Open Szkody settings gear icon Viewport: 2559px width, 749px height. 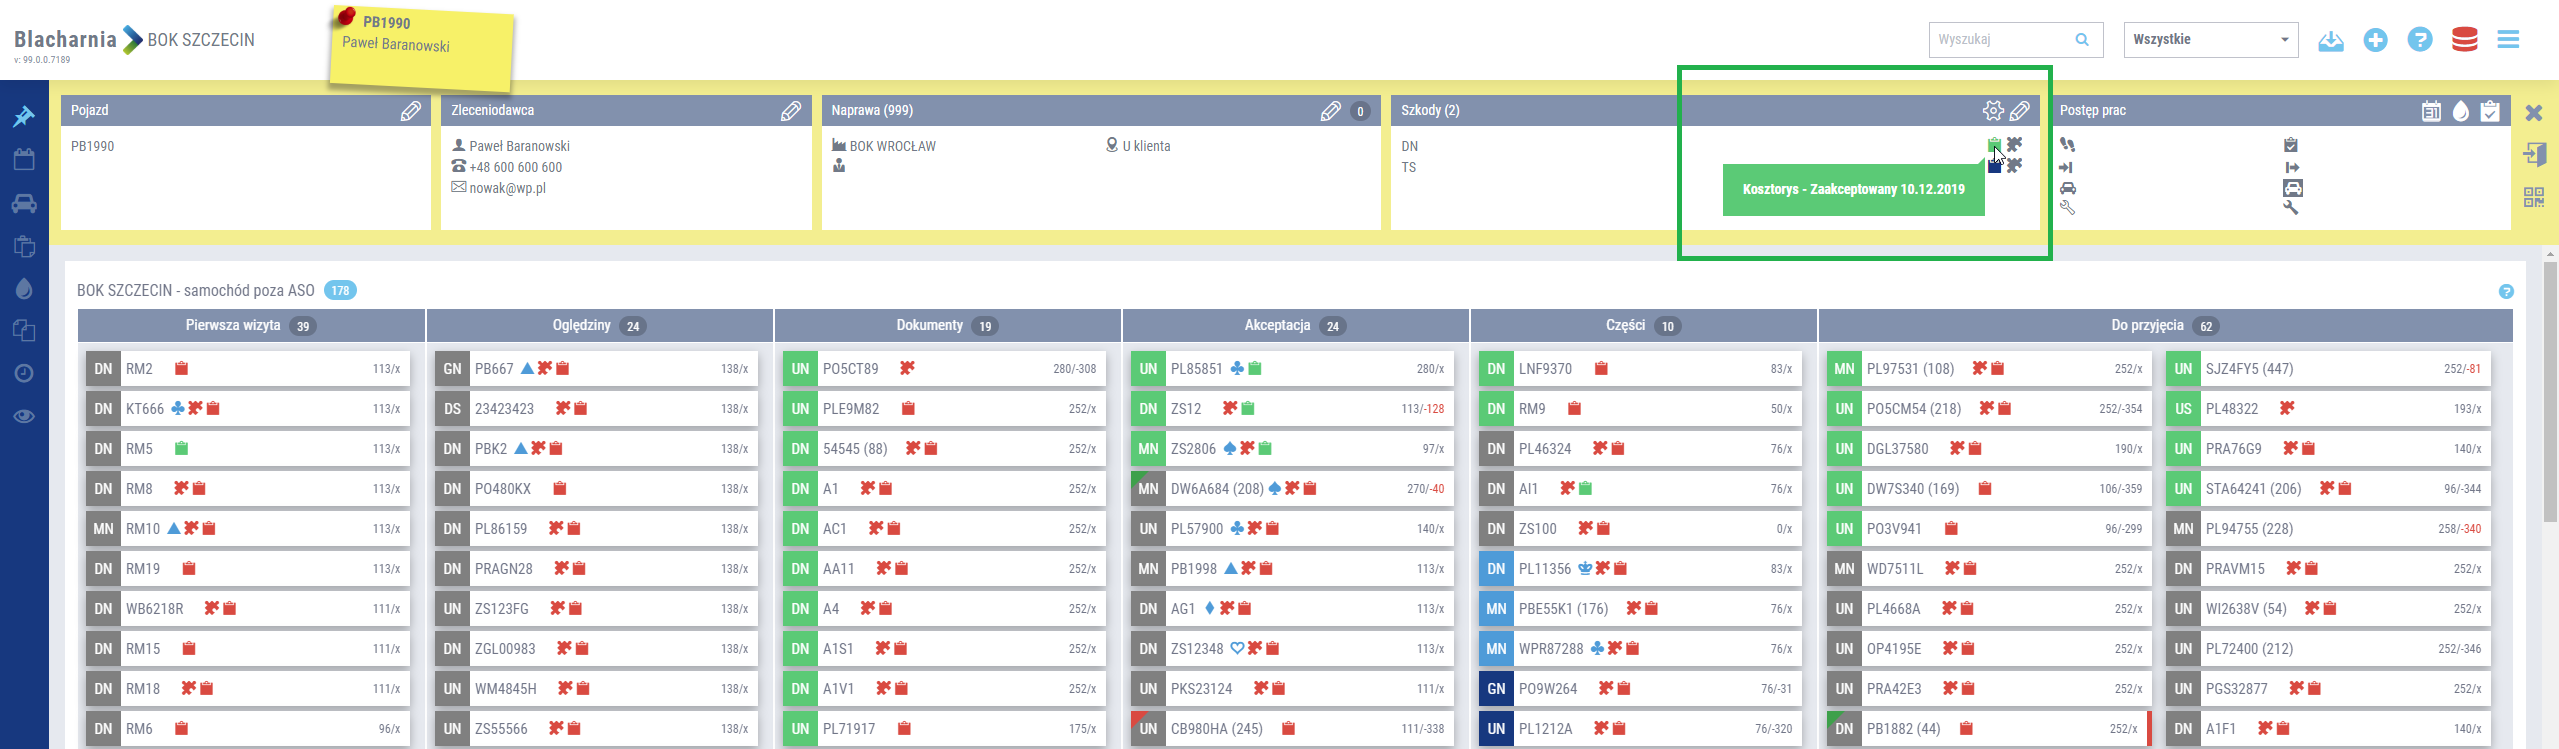point(1992,111)
